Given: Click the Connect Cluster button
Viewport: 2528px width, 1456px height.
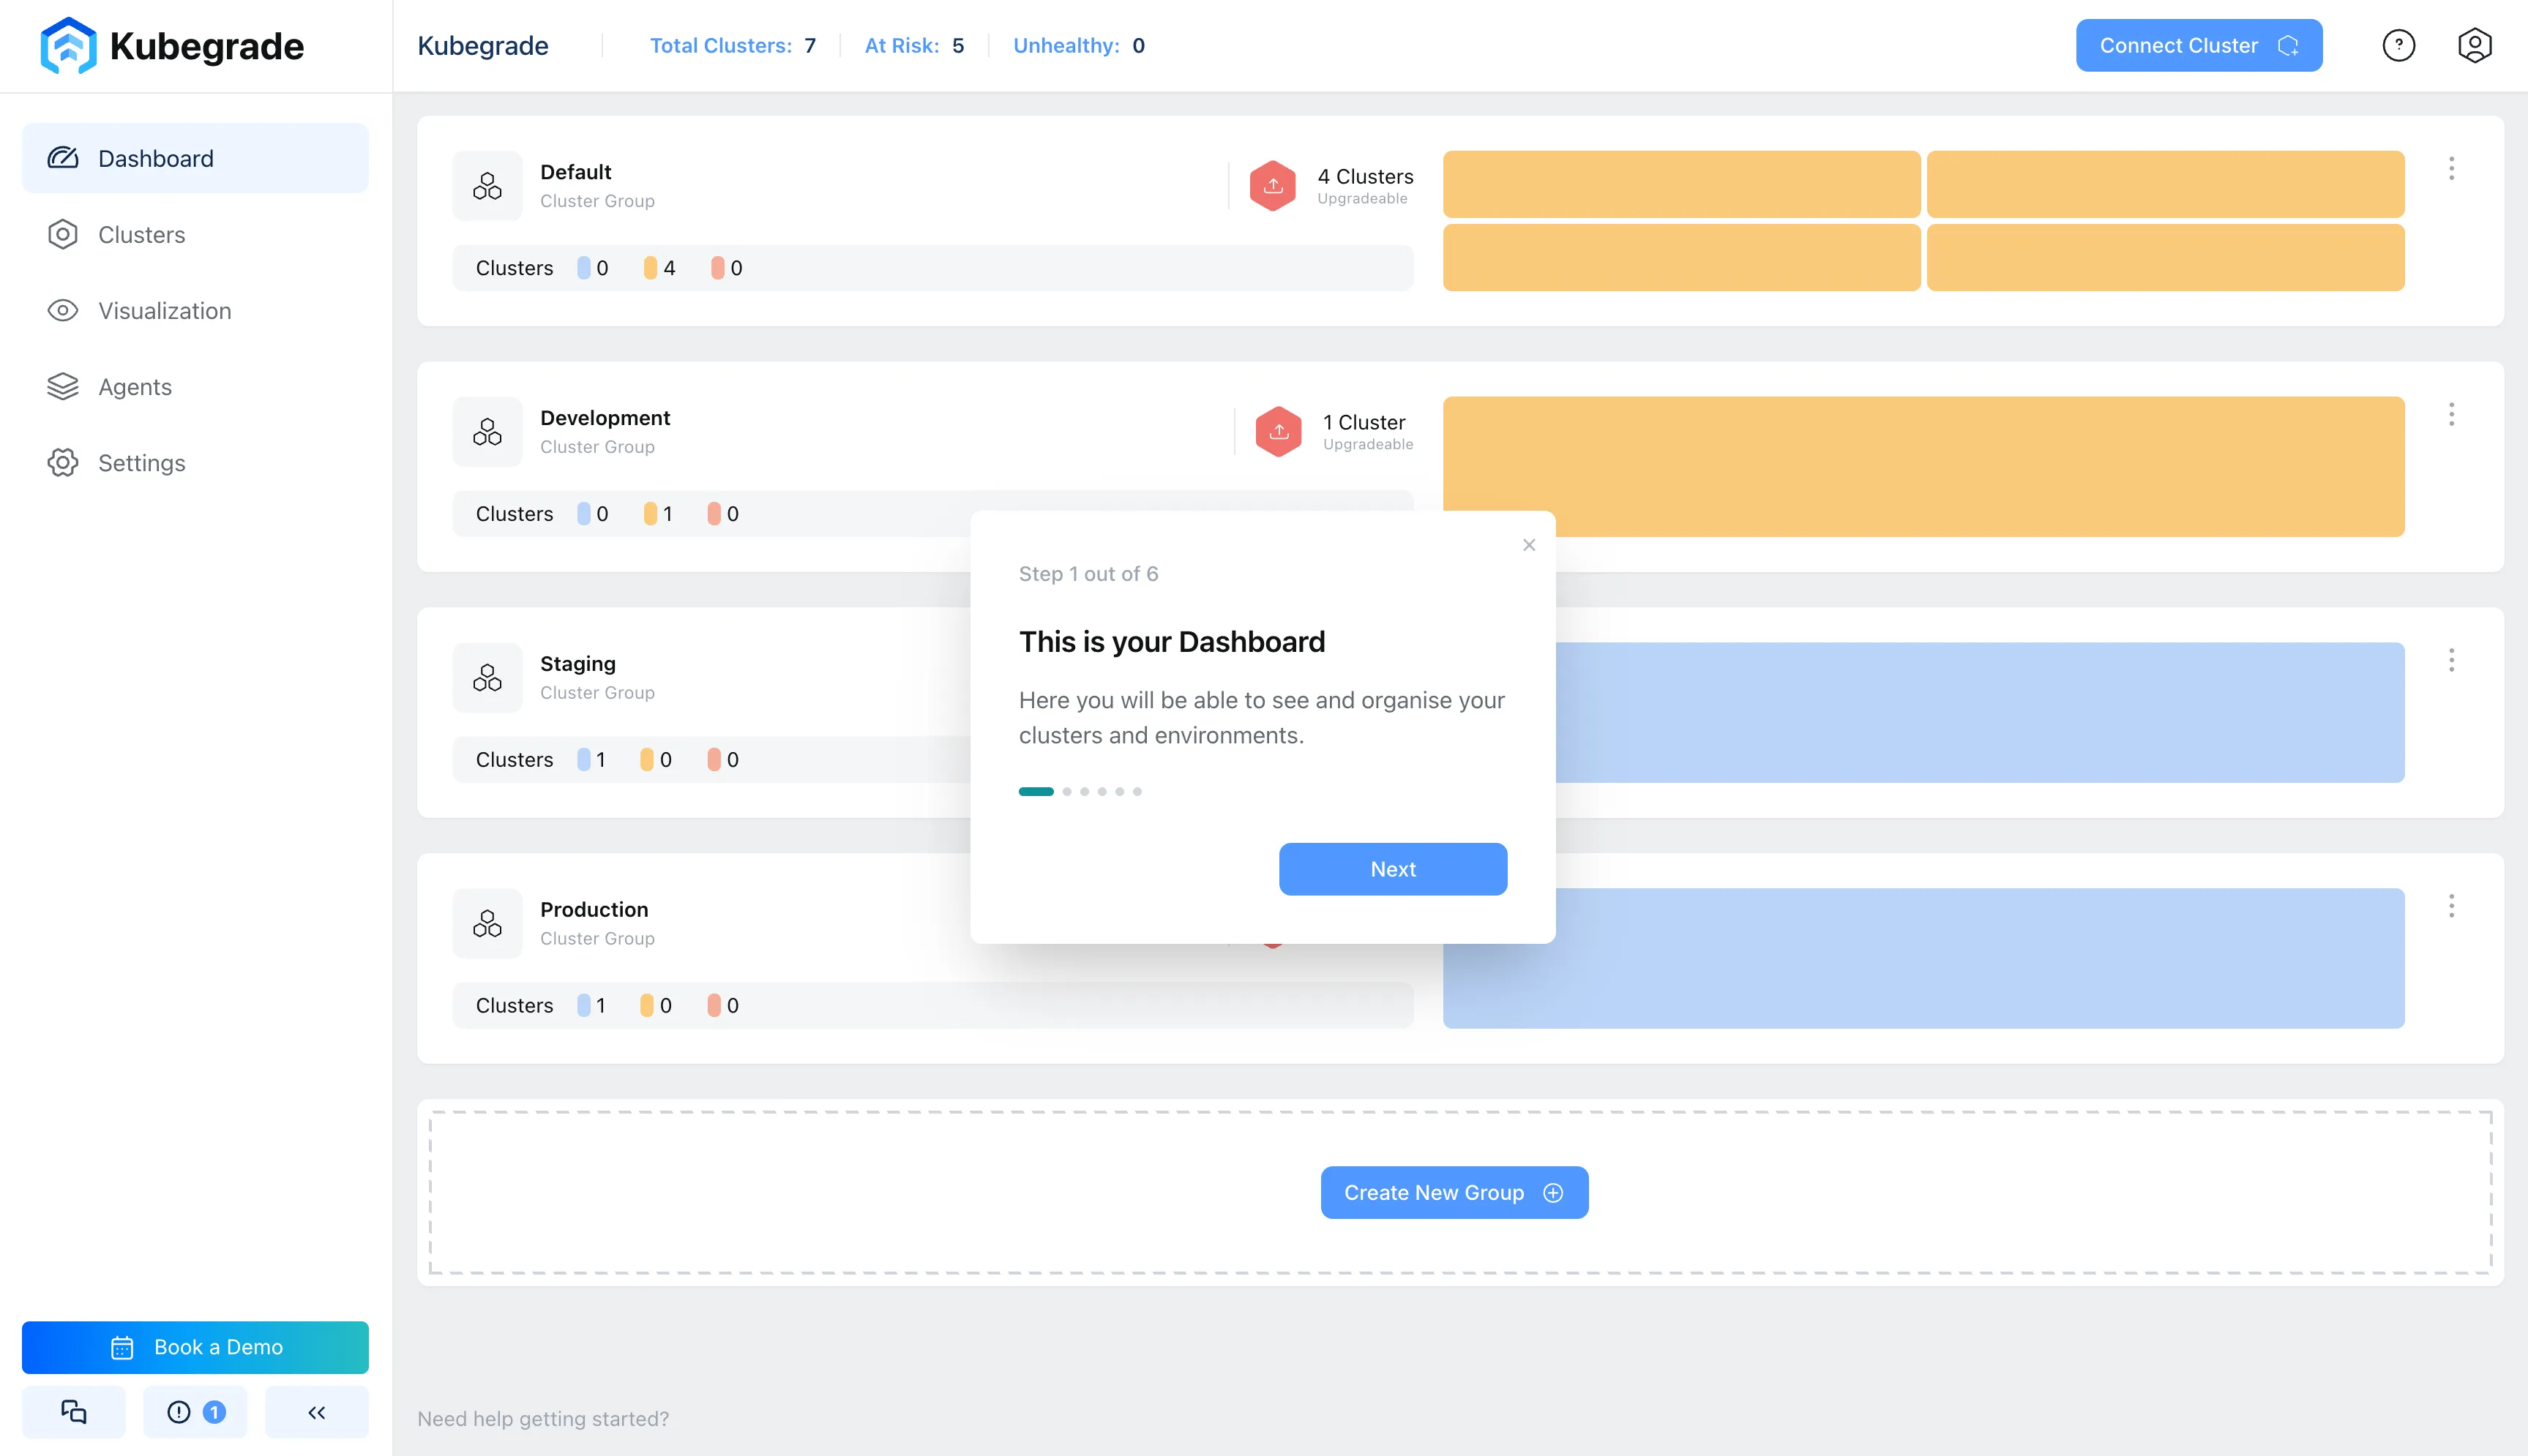Looking at the screenshot, I should (x=2198, y=45).
